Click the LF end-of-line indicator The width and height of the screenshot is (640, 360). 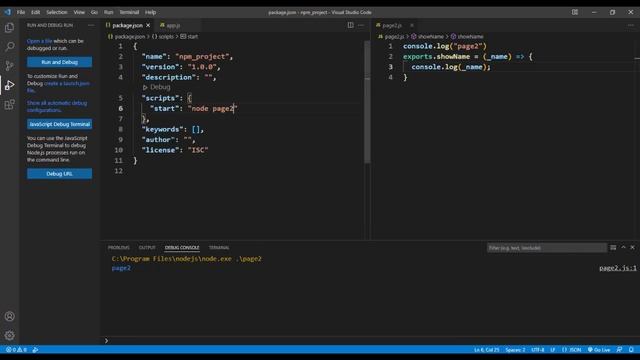click(x=553, y=350)
